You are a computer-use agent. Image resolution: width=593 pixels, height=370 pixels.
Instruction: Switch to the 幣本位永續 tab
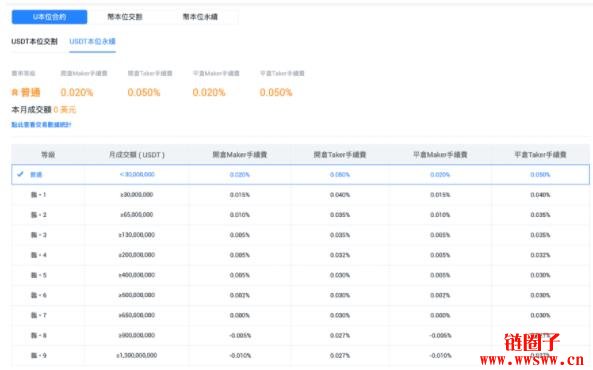200,17
